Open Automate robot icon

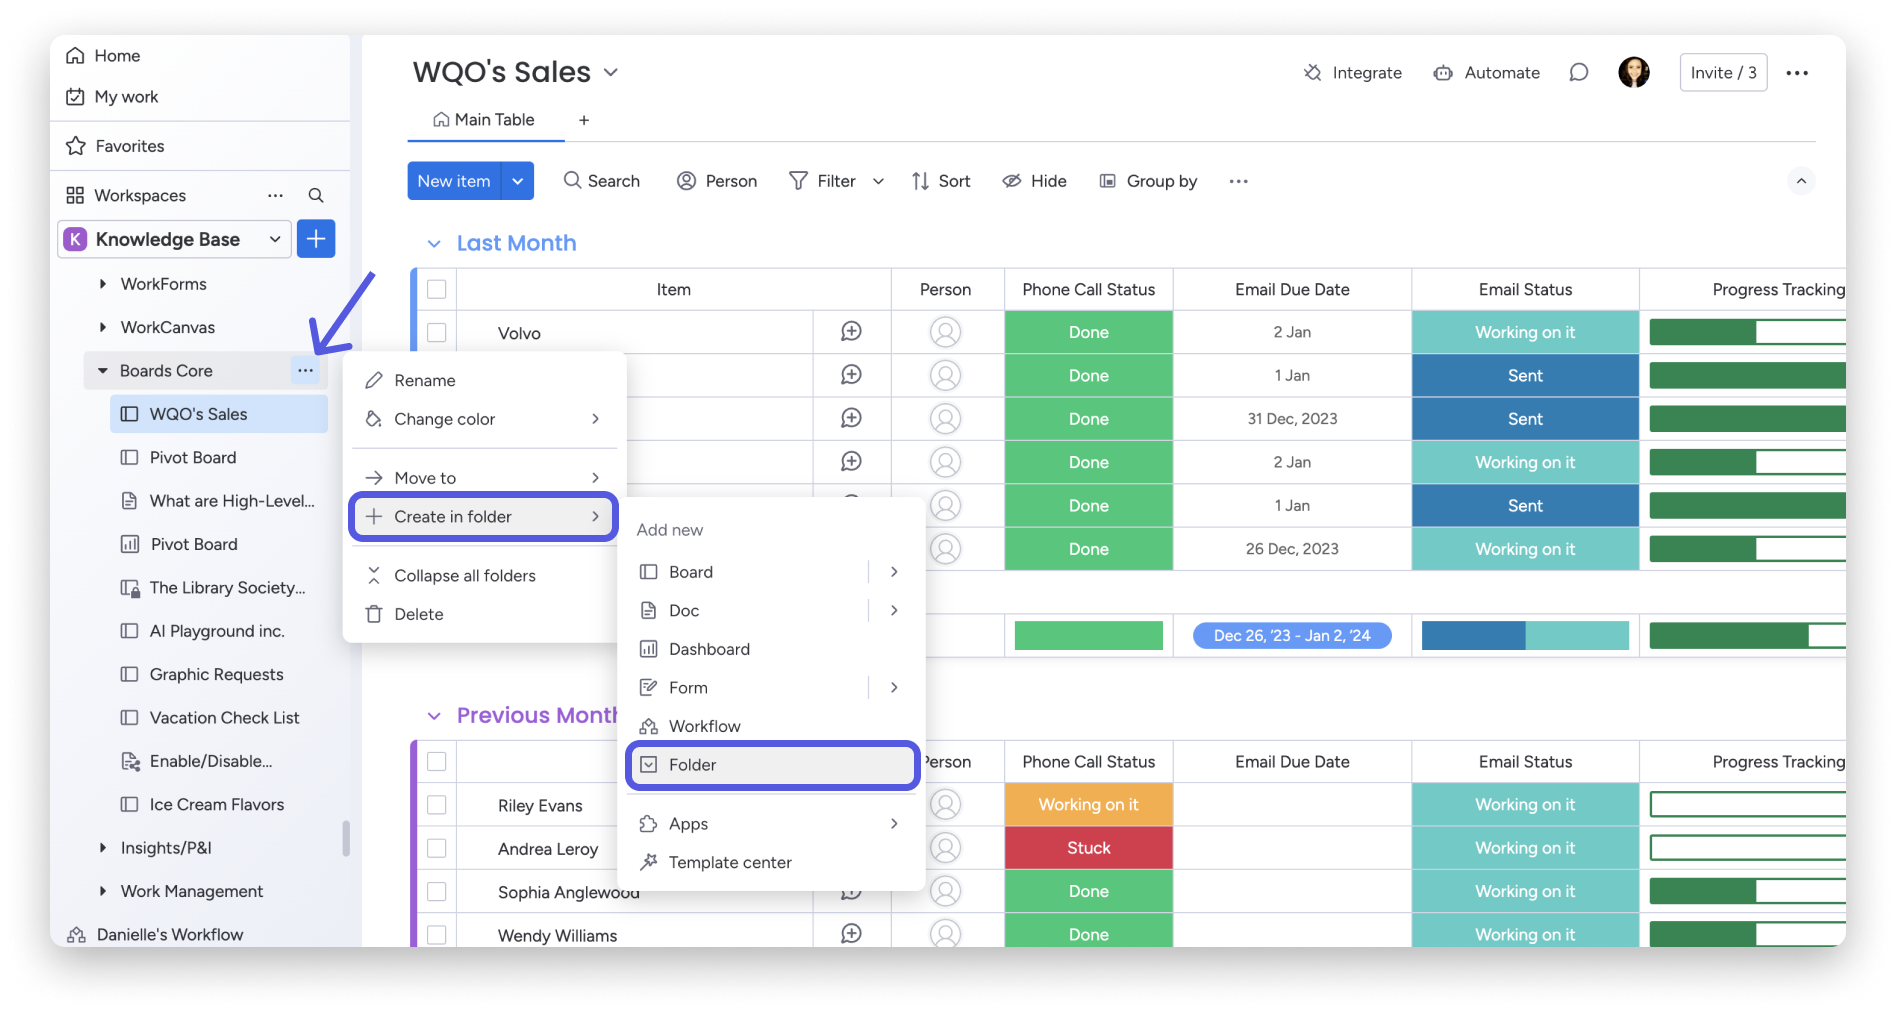[x=1443, y=73]
